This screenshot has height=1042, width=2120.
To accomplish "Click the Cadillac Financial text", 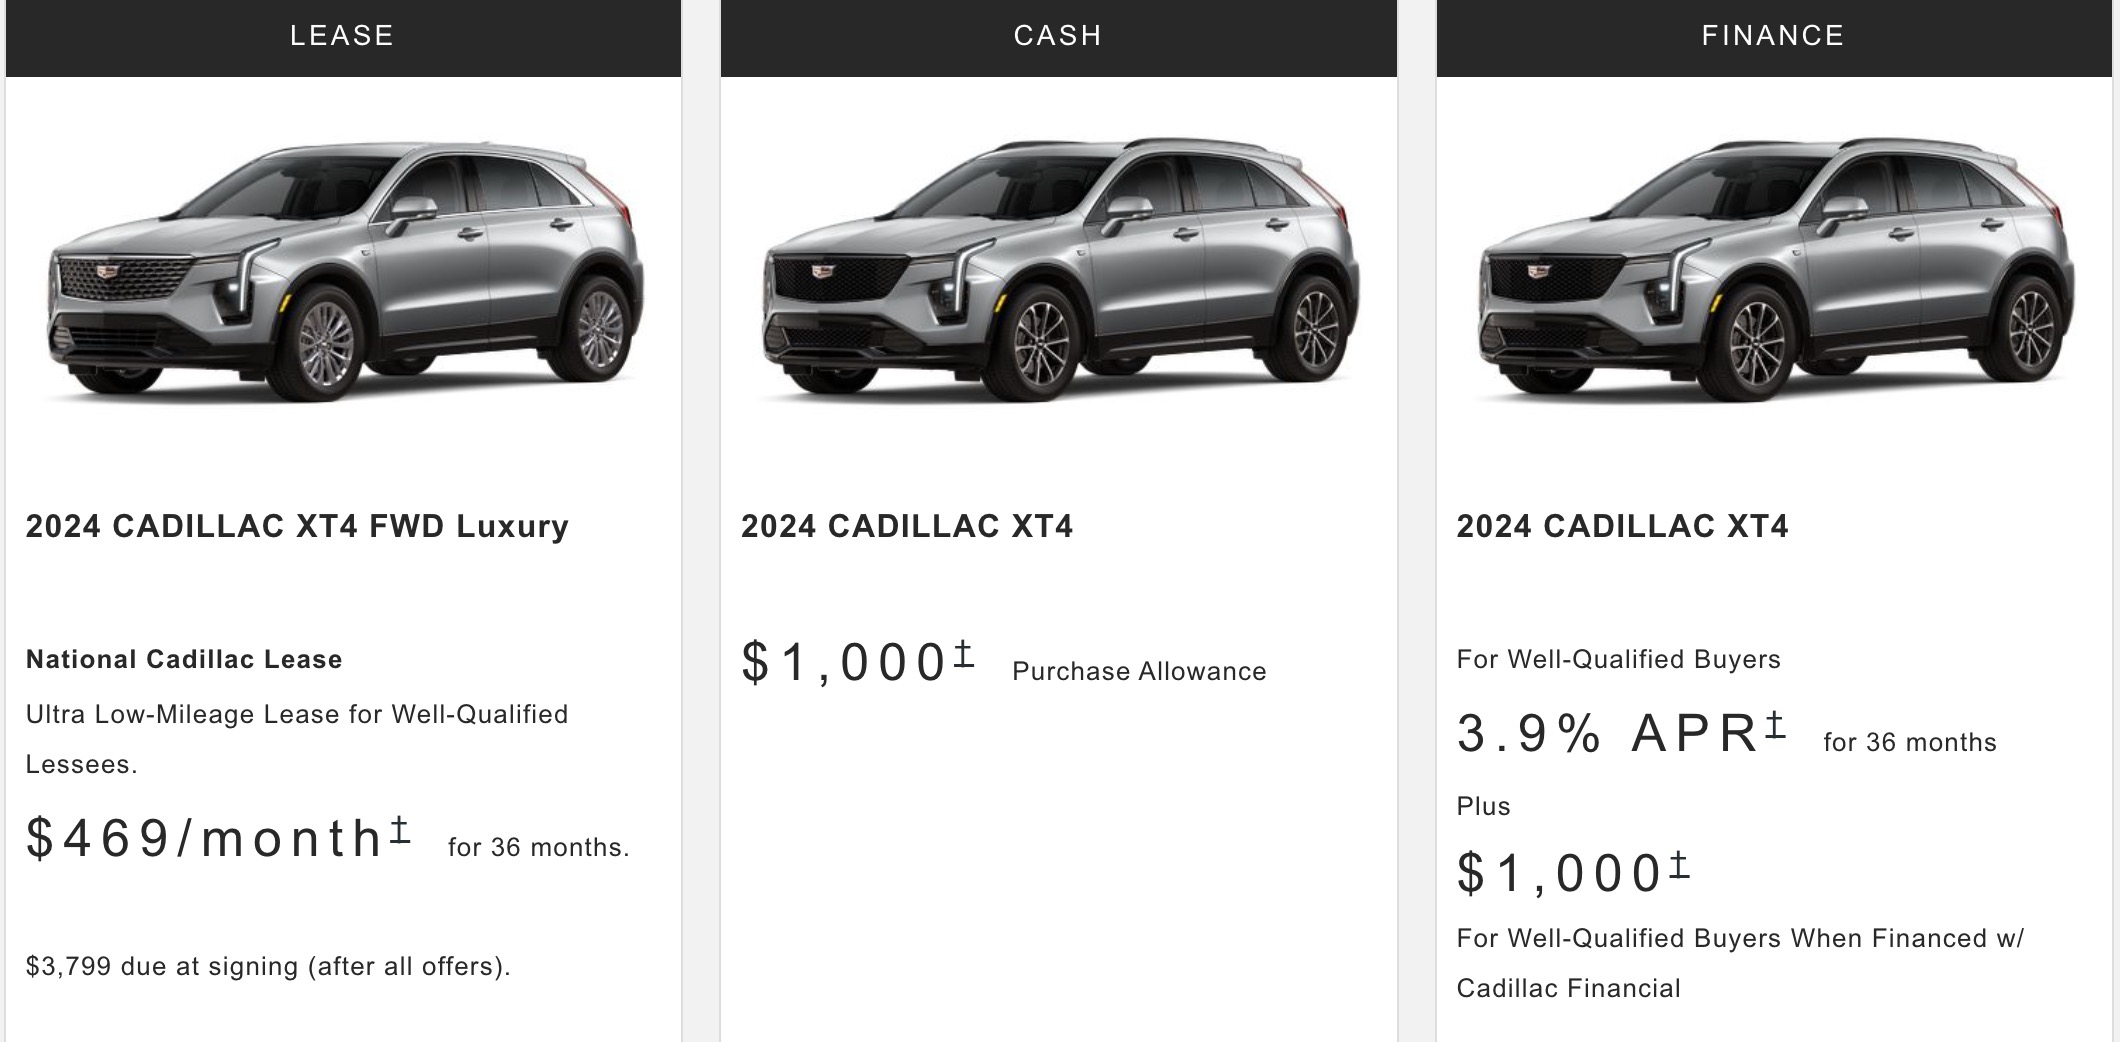I will tap(1568, 988).
